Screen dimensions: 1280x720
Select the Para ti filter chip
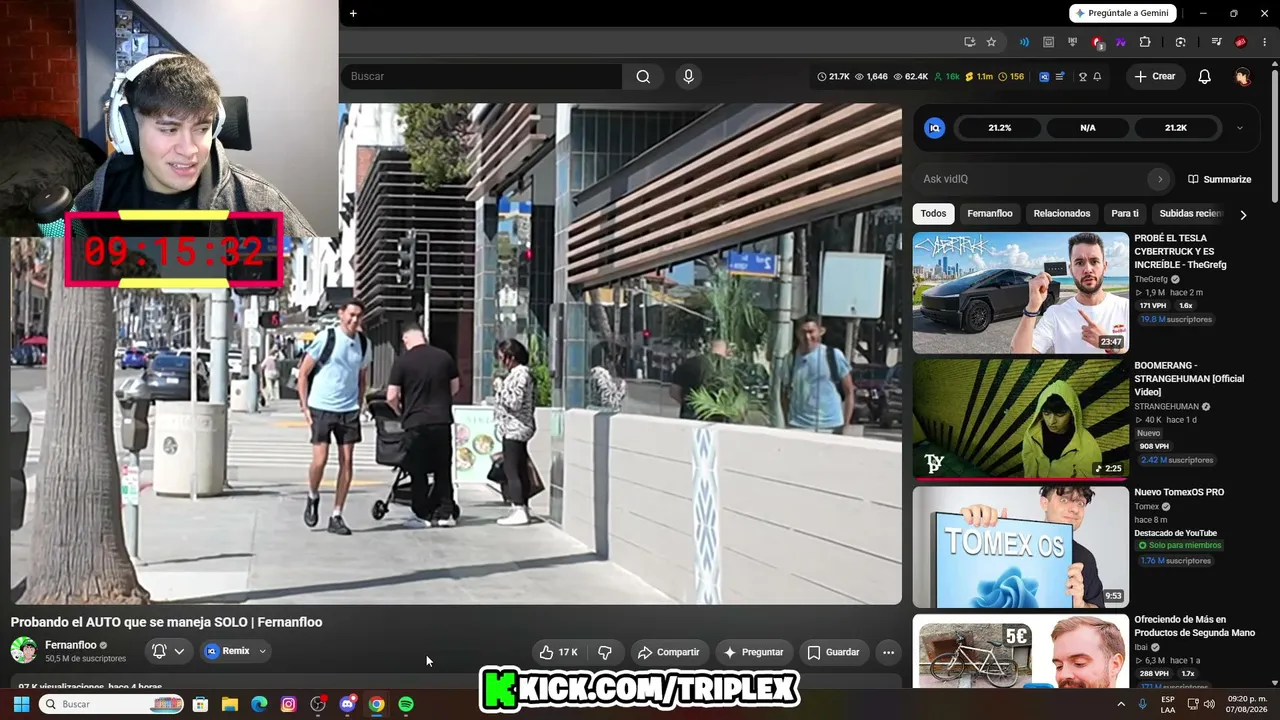coord(1125,213)
